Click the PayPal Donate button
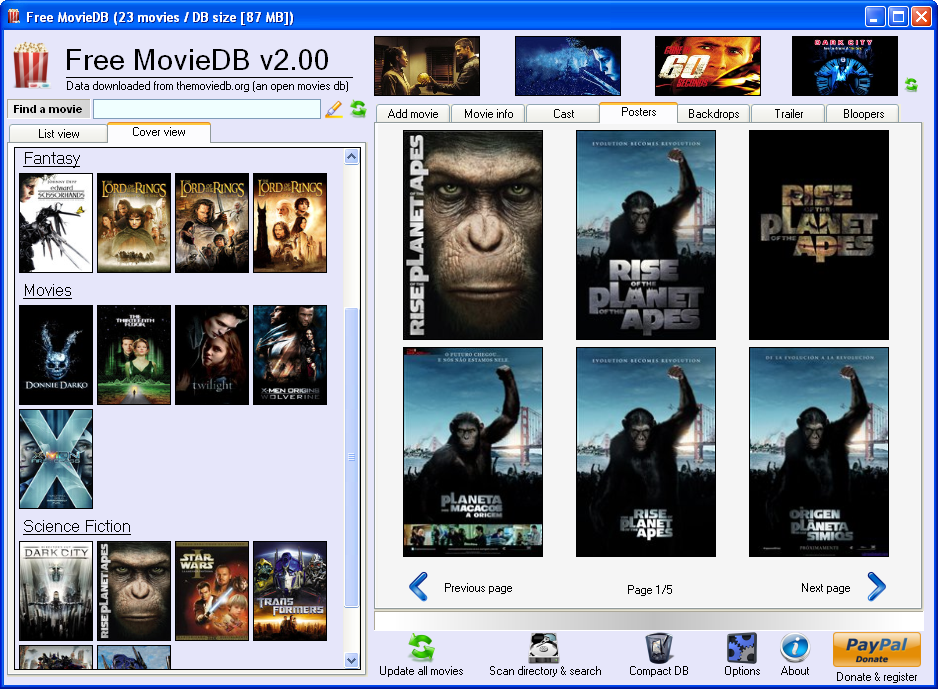Screen dimensions: 938x689 876,650
